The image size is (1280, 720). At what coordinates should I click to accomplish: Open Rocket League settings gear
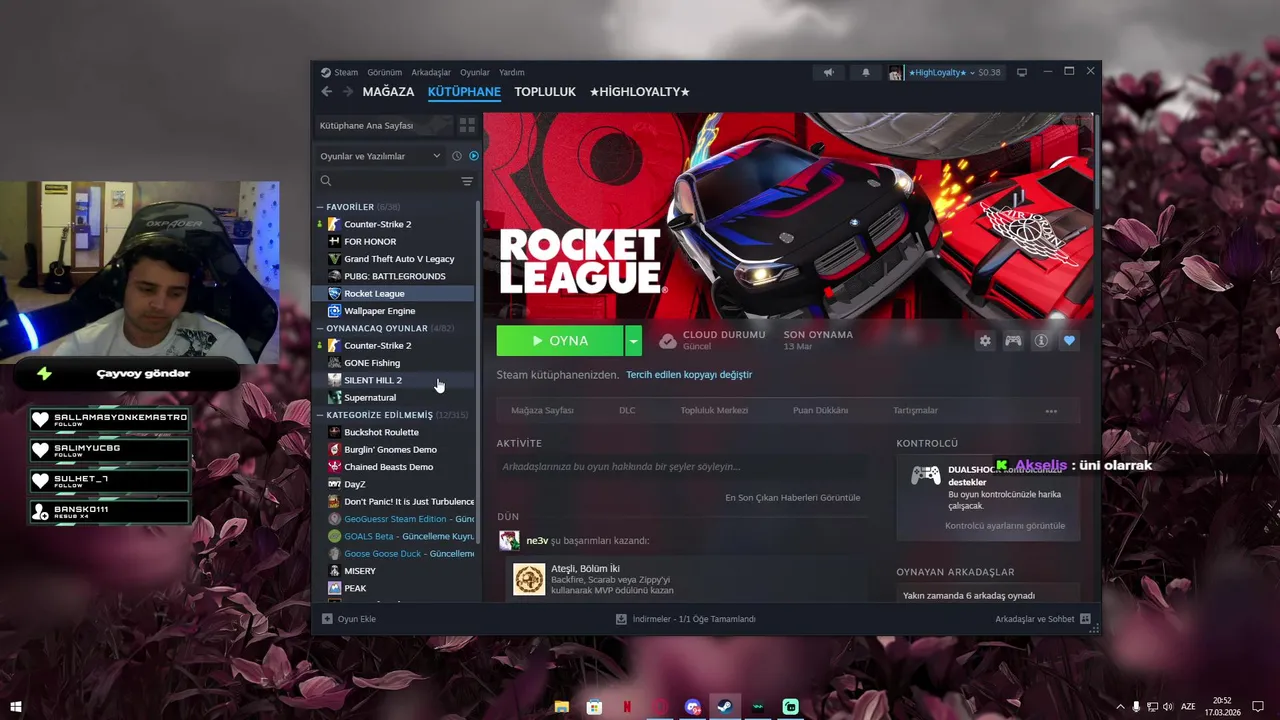coord(985,341)
